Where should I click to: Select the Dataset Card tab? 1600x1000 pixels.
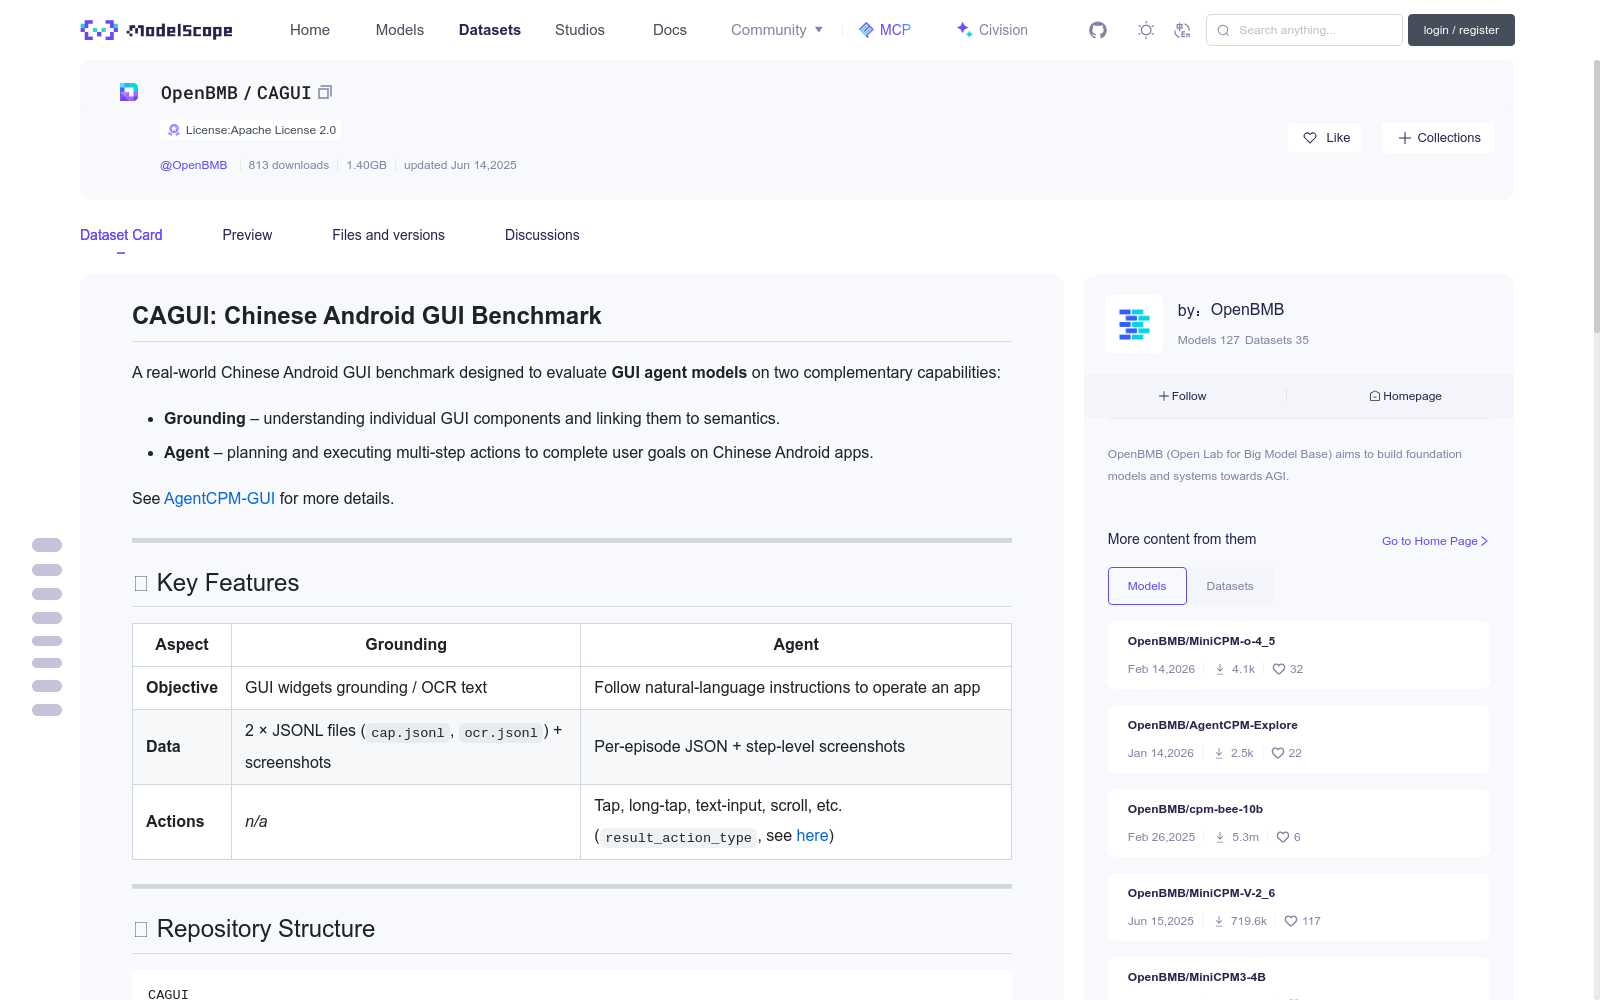(121, 235)
